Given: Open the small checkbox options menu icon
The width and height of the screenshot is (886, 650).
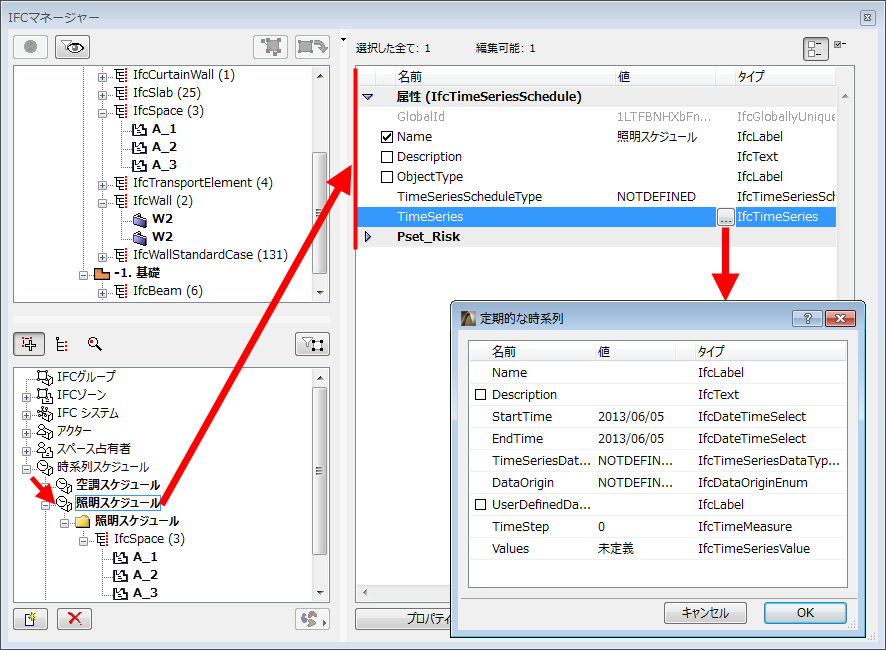Looking at the screenshot, I should point(840,44).
